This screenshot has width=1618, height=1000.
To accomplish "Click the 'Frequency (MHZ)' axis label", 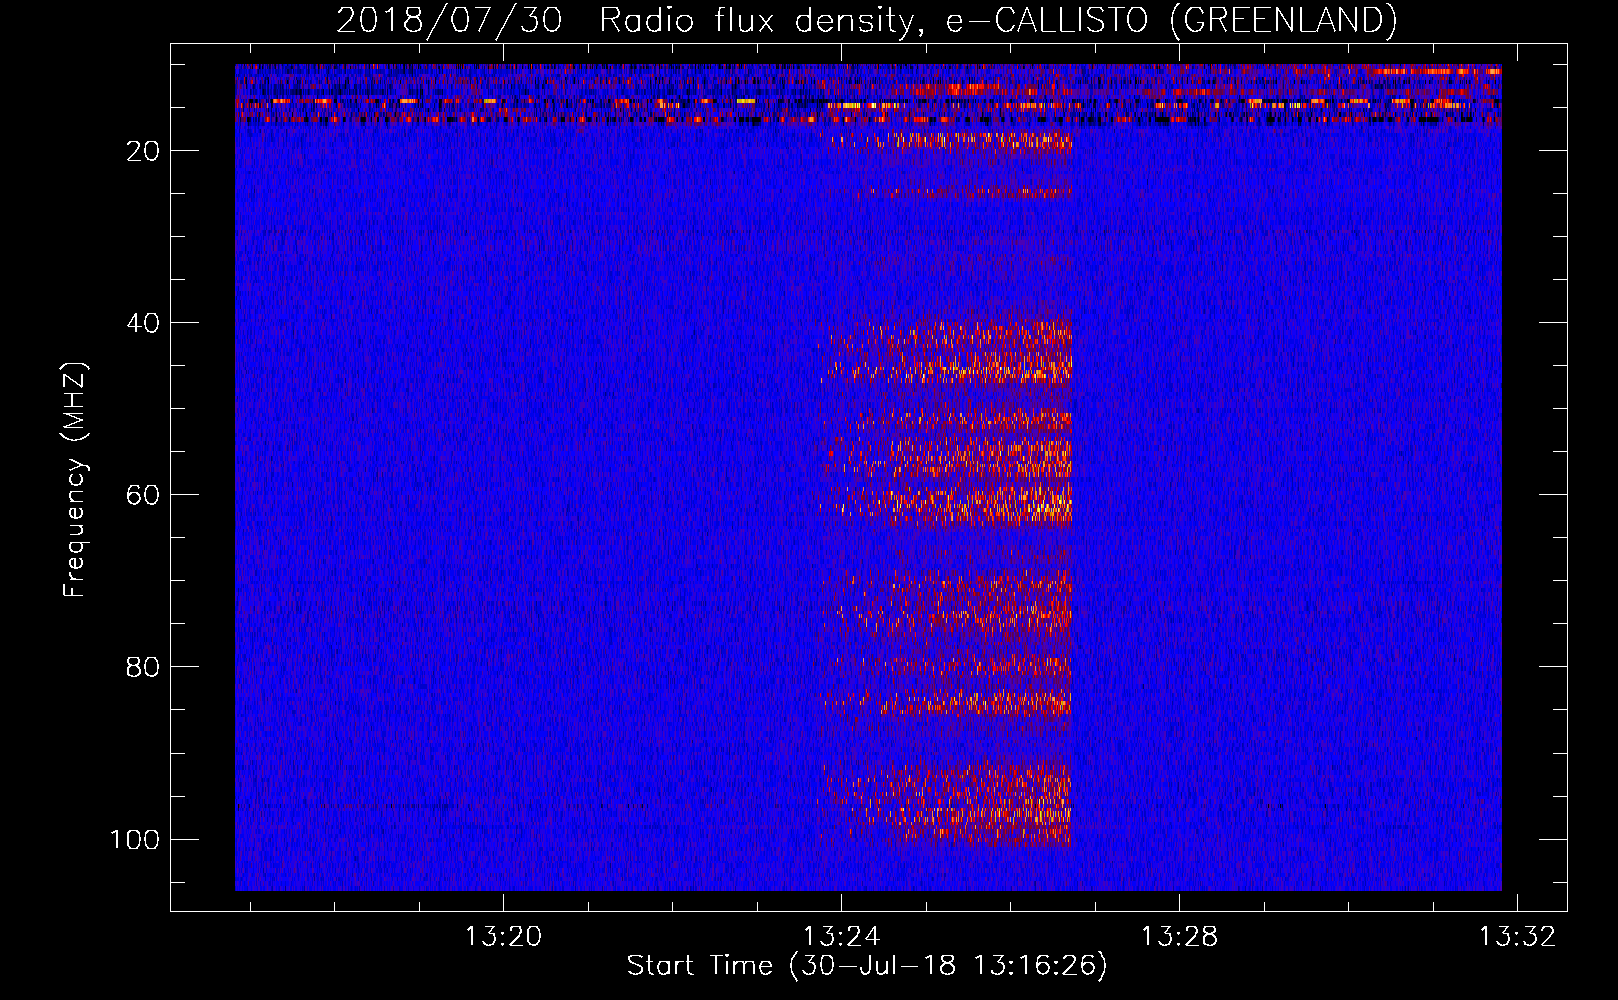I will pyautogui.click(x=75, y=480).
